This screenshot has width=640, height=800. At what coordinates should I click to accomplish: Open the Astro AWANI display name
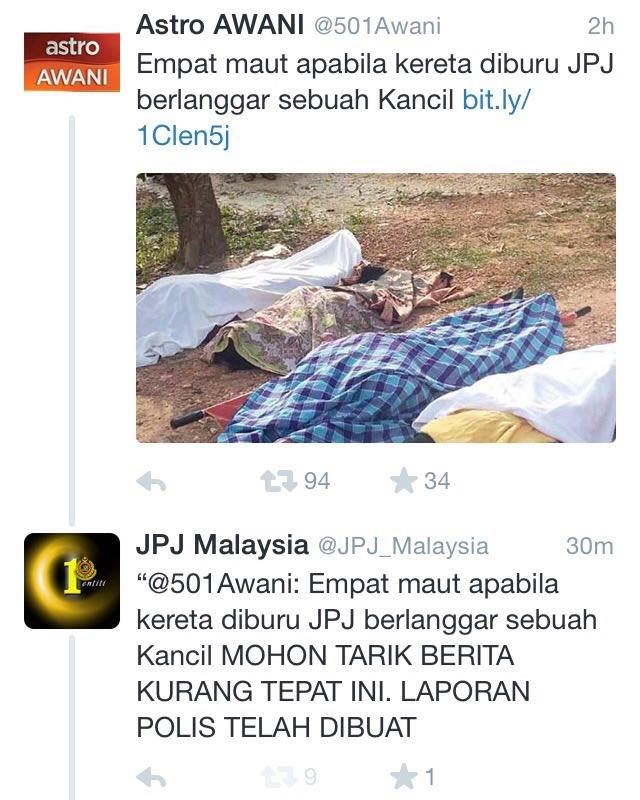tap(220, 25)
